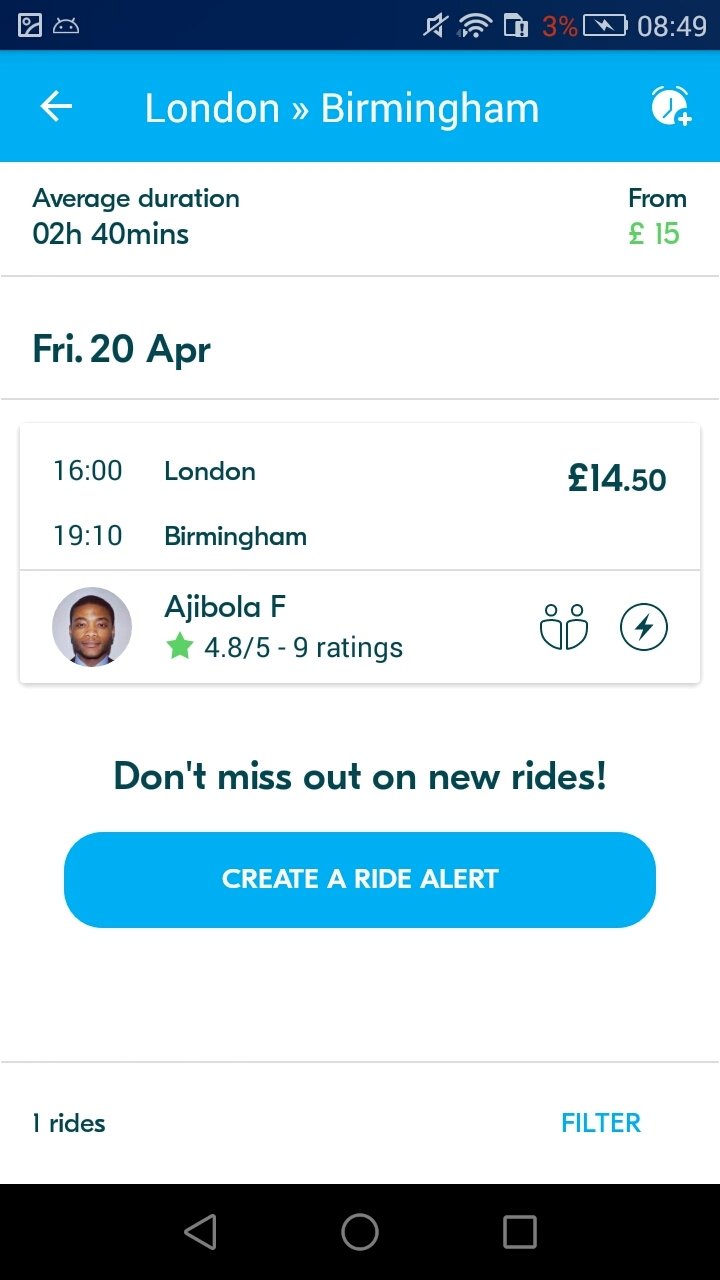Tap the driver name Ajibola F

click(225, 607)
